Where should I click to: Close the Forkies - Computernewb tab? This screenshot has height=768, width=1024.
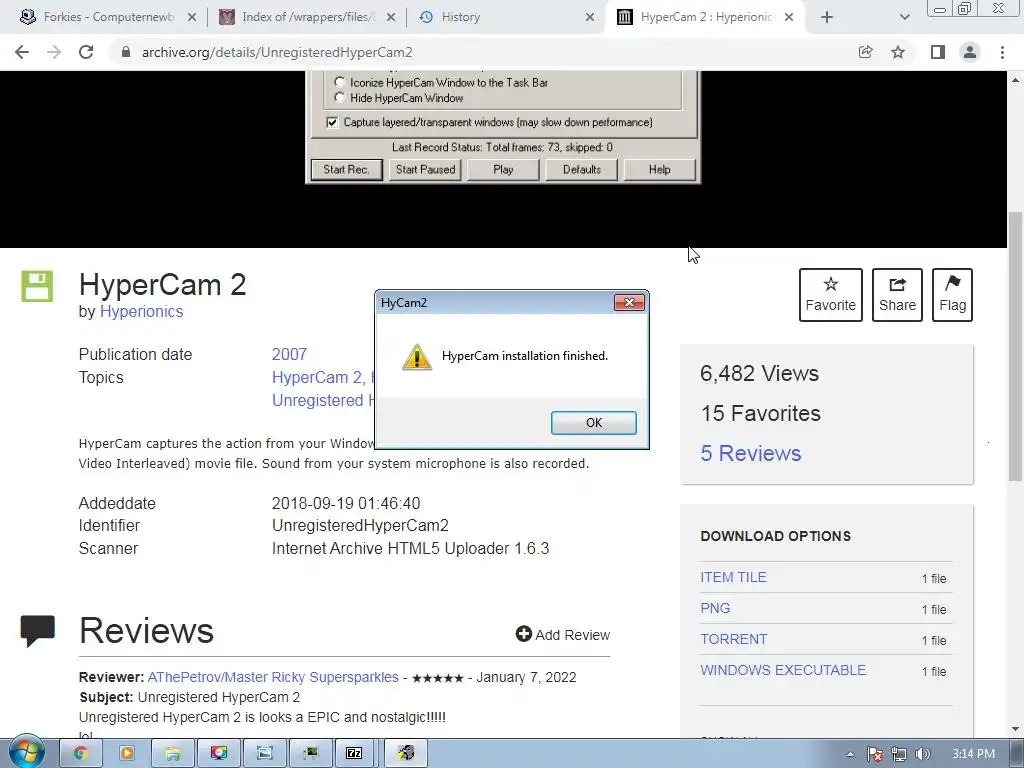[x=192, y=17]
